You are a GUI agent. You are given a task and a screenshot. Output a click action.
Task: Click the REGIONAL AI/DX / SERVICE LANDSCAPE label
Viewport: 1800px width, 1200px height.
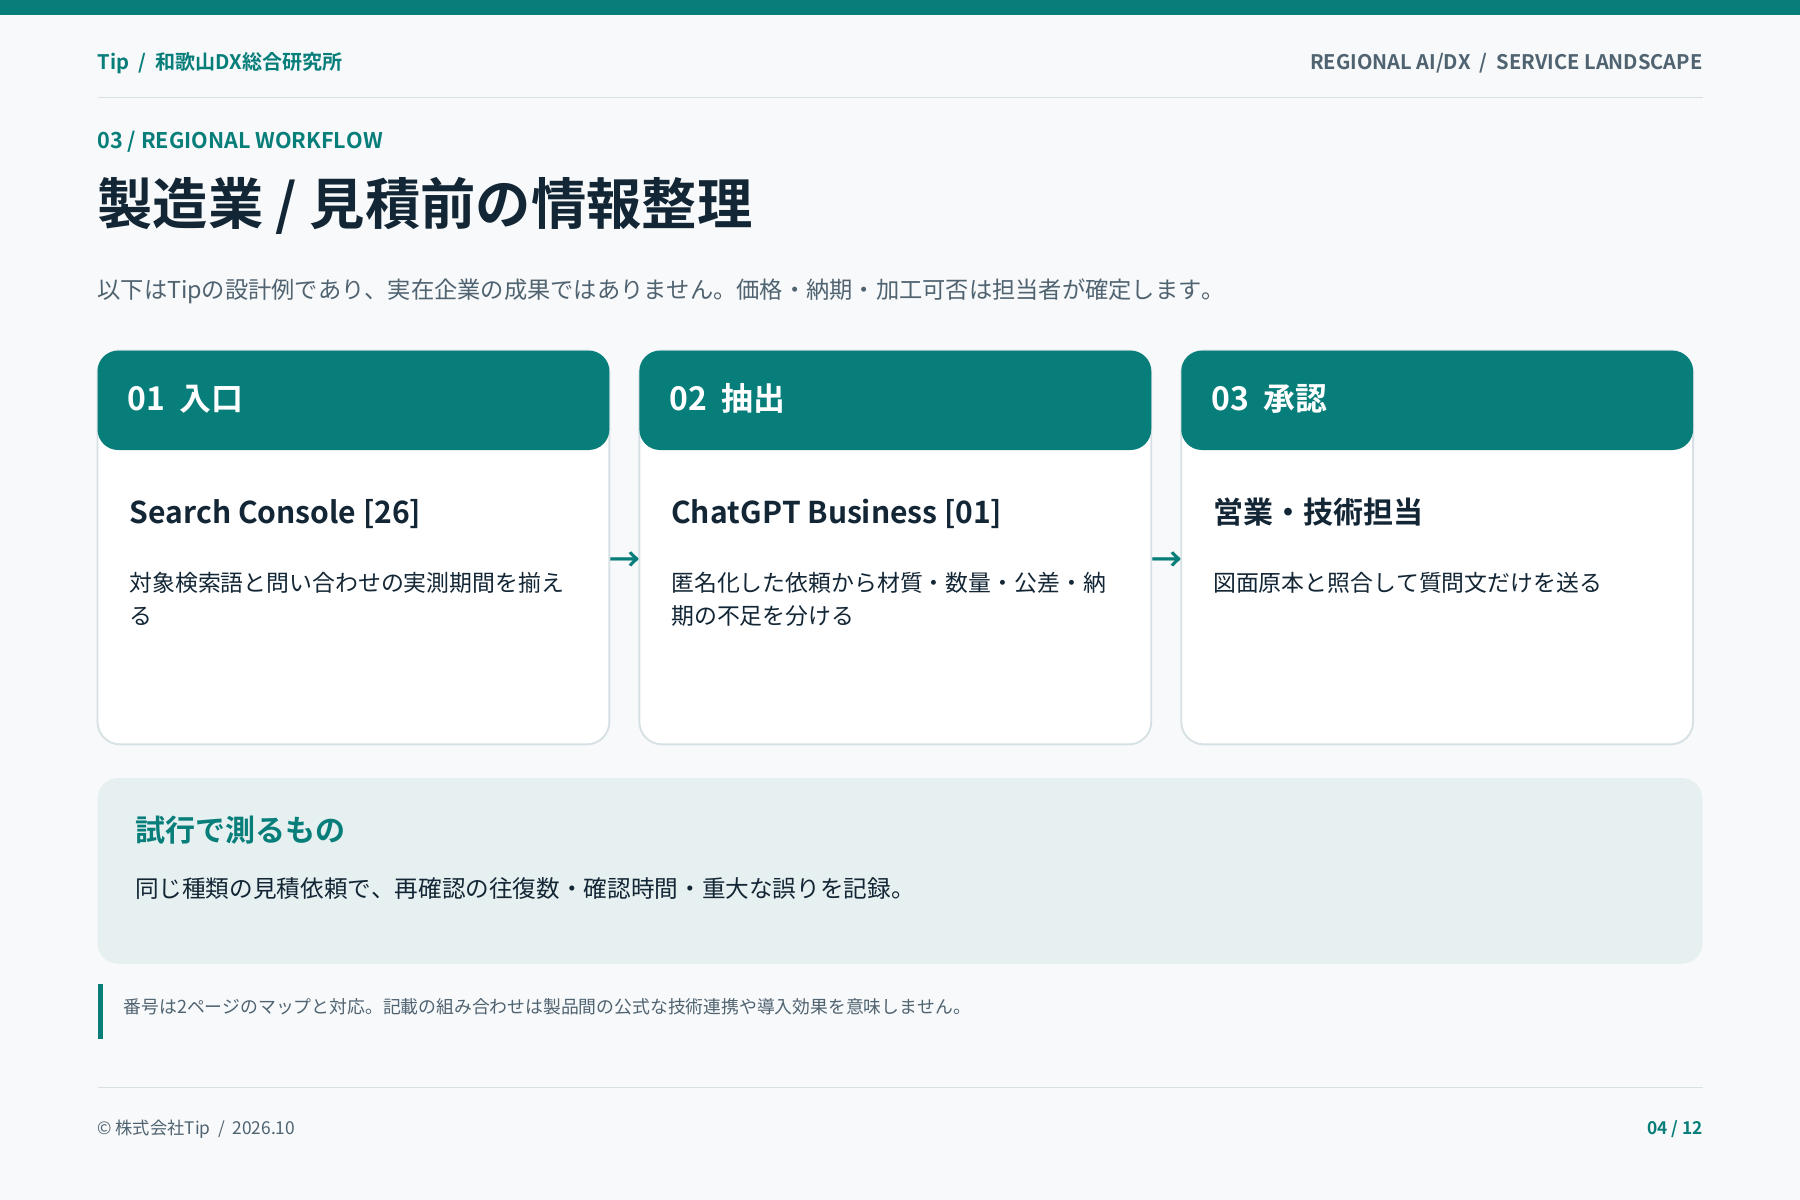point(1505,62)
